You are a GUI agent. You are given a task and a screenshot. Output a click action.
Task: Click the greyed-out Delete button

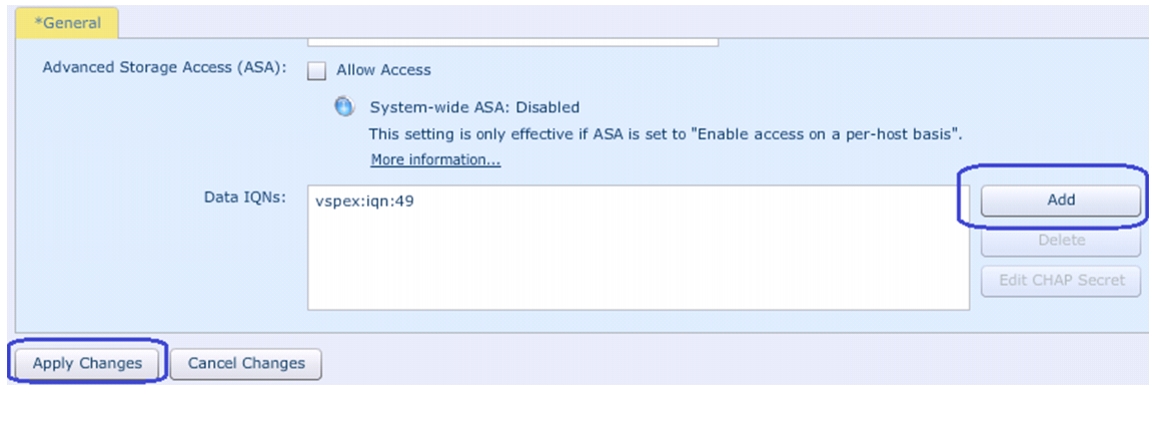click(1061, 240)
